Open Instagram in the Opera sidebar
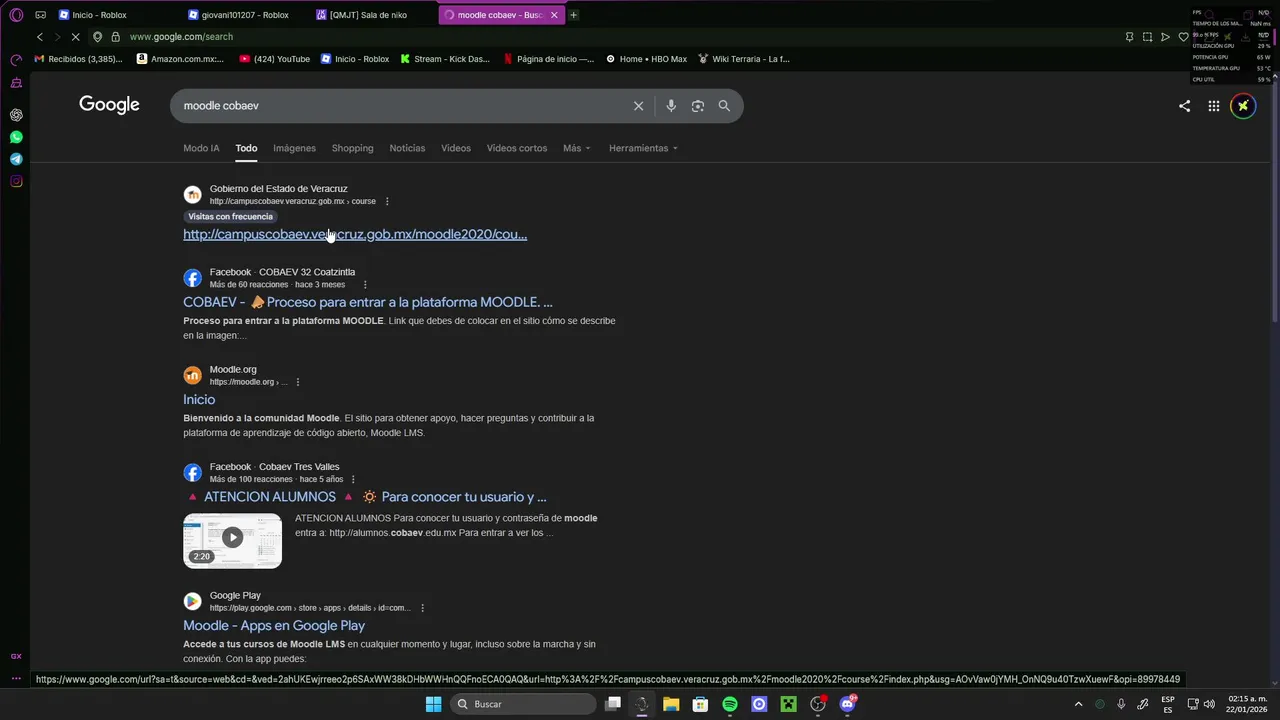Viewport: 1280px width, 720px height. pos(16,181)
